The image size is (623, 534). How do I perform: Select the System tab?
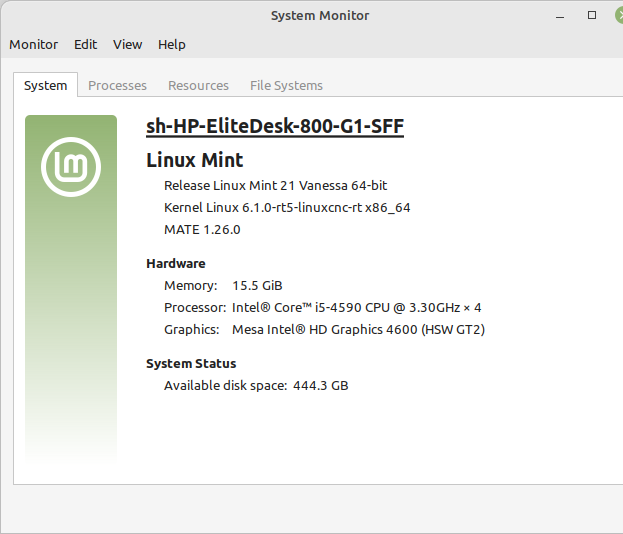coord(45,85)
